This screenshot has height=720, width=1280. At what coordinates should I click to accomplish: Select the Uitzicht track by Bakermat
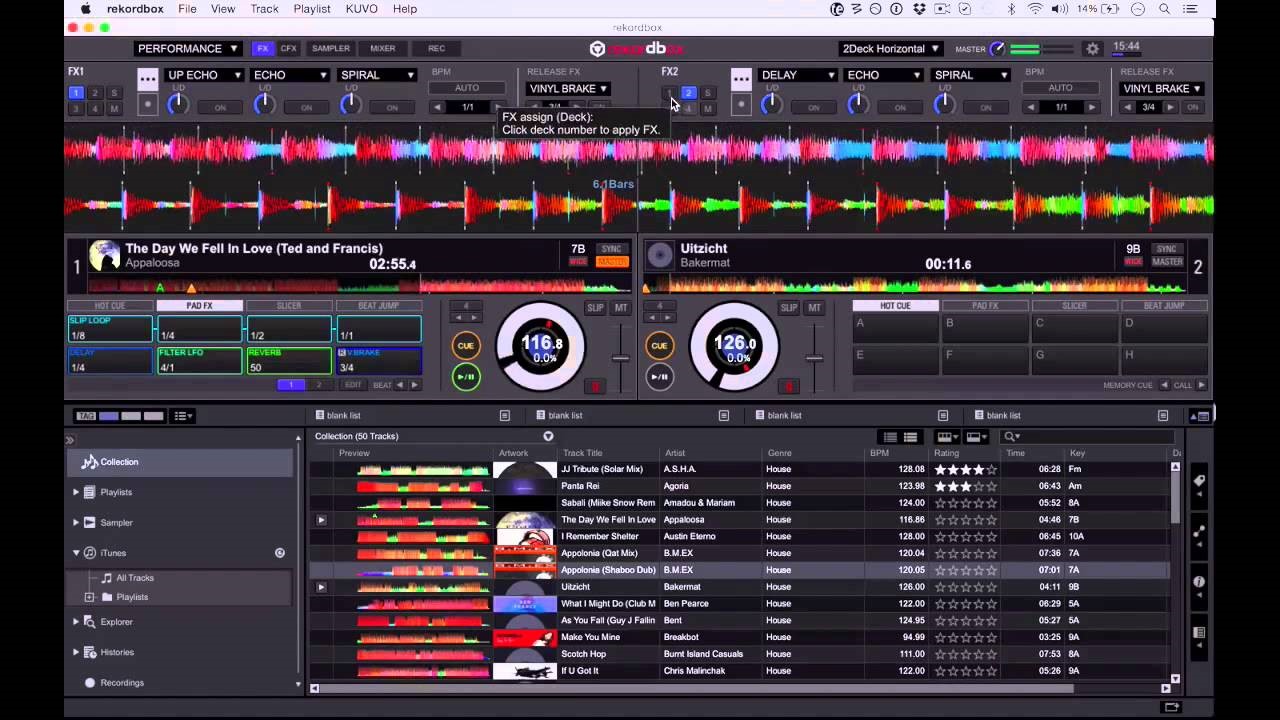pyautogui.click(x=600, y=587)
